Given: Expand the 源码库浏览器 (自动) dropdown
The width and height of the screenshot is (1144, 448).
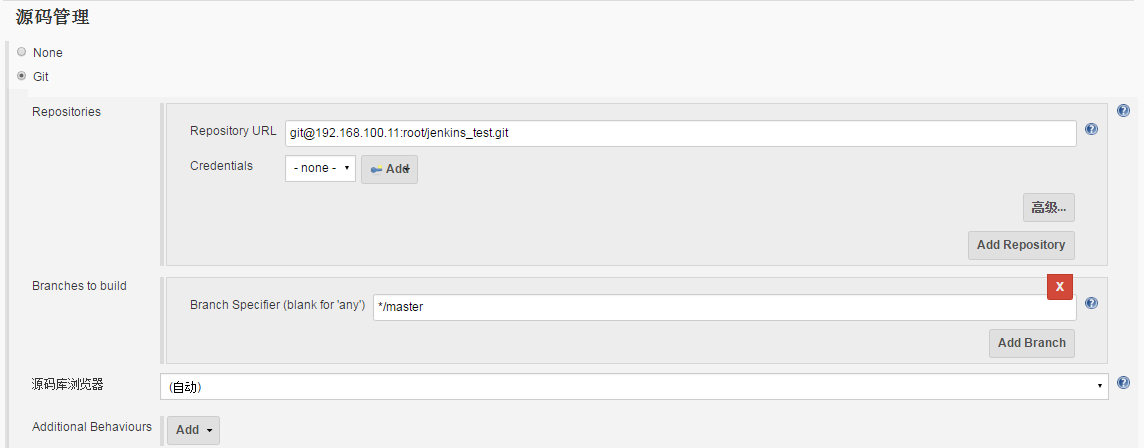Looking at the screenshot, I should pyautogui.click(x=634, y=387).
